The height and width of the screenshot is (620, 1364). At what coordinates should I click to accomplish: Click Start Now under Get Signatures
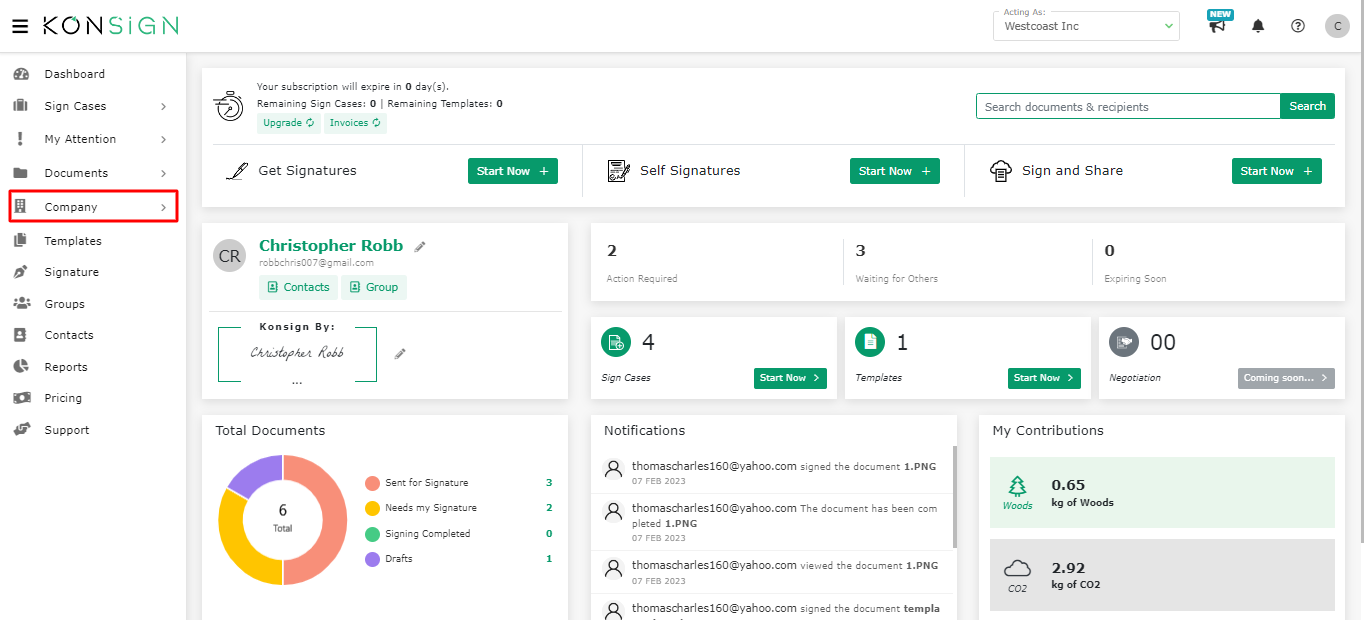512,170
